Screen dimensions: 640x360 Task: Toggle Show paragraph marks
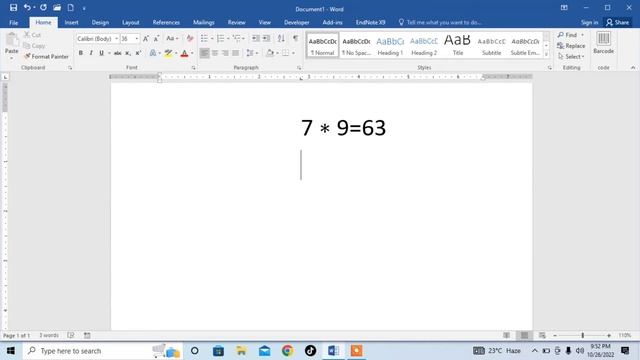coord(296,38)
